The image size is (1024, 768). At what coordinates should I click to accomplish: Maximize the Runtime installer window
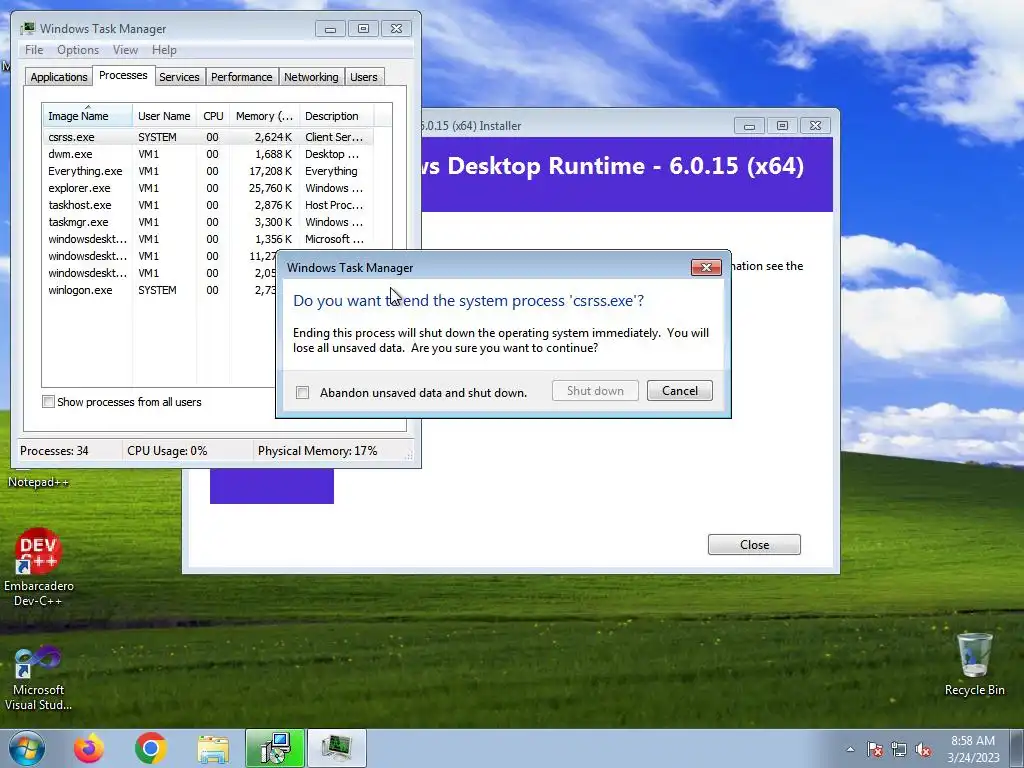click(x=782, y=125)
